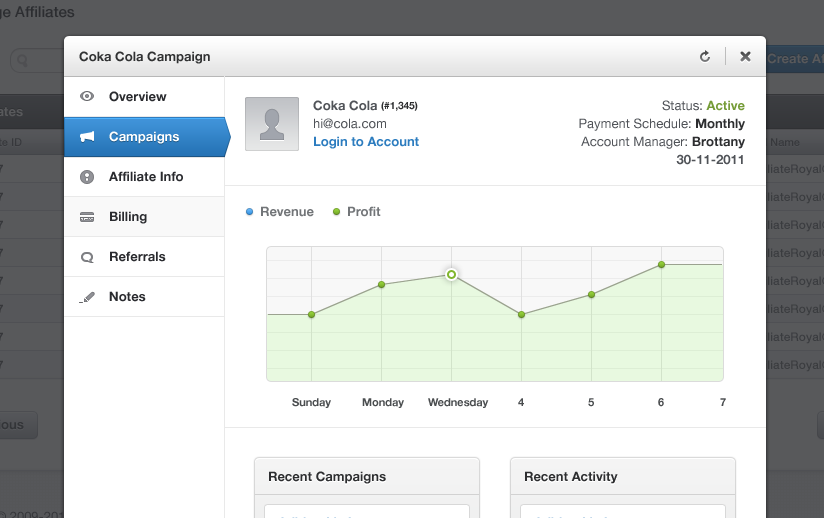824x518 pixels.
Task: Click the Active status value
Action: [x=725, y=106]
